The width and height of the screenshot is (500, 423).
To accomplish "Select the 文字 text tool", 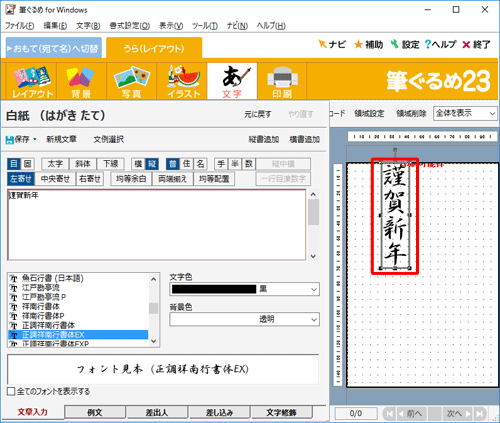I will 232,81.
